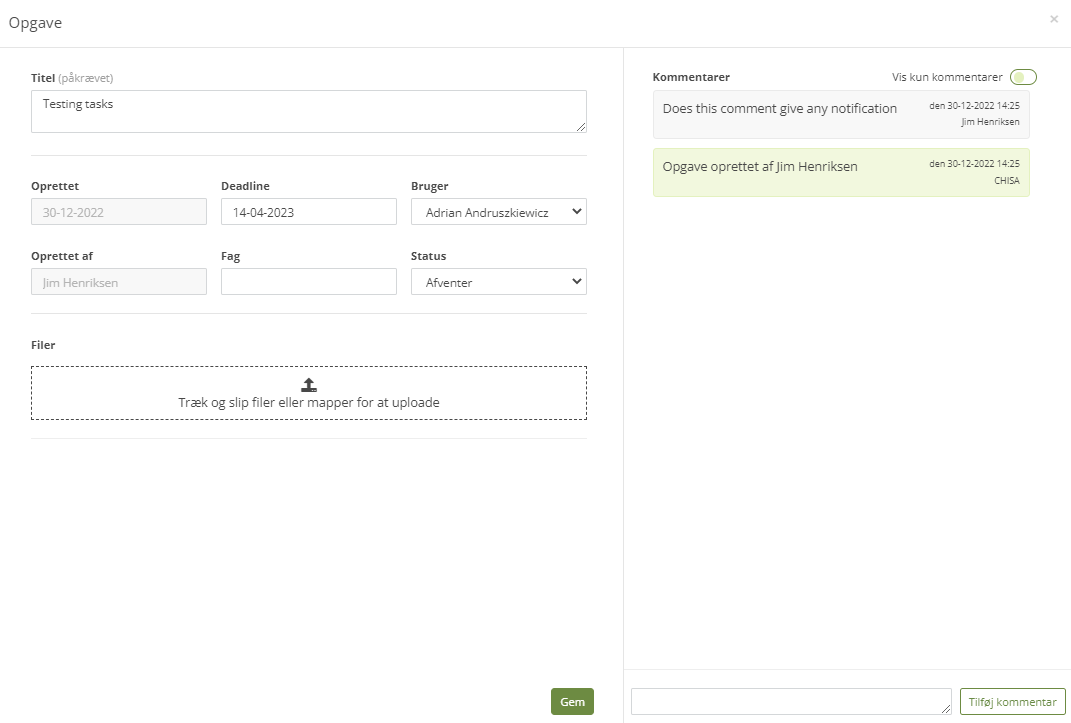
Task: Click the Vis kun kommentarer label
Action: click(947, 77)
